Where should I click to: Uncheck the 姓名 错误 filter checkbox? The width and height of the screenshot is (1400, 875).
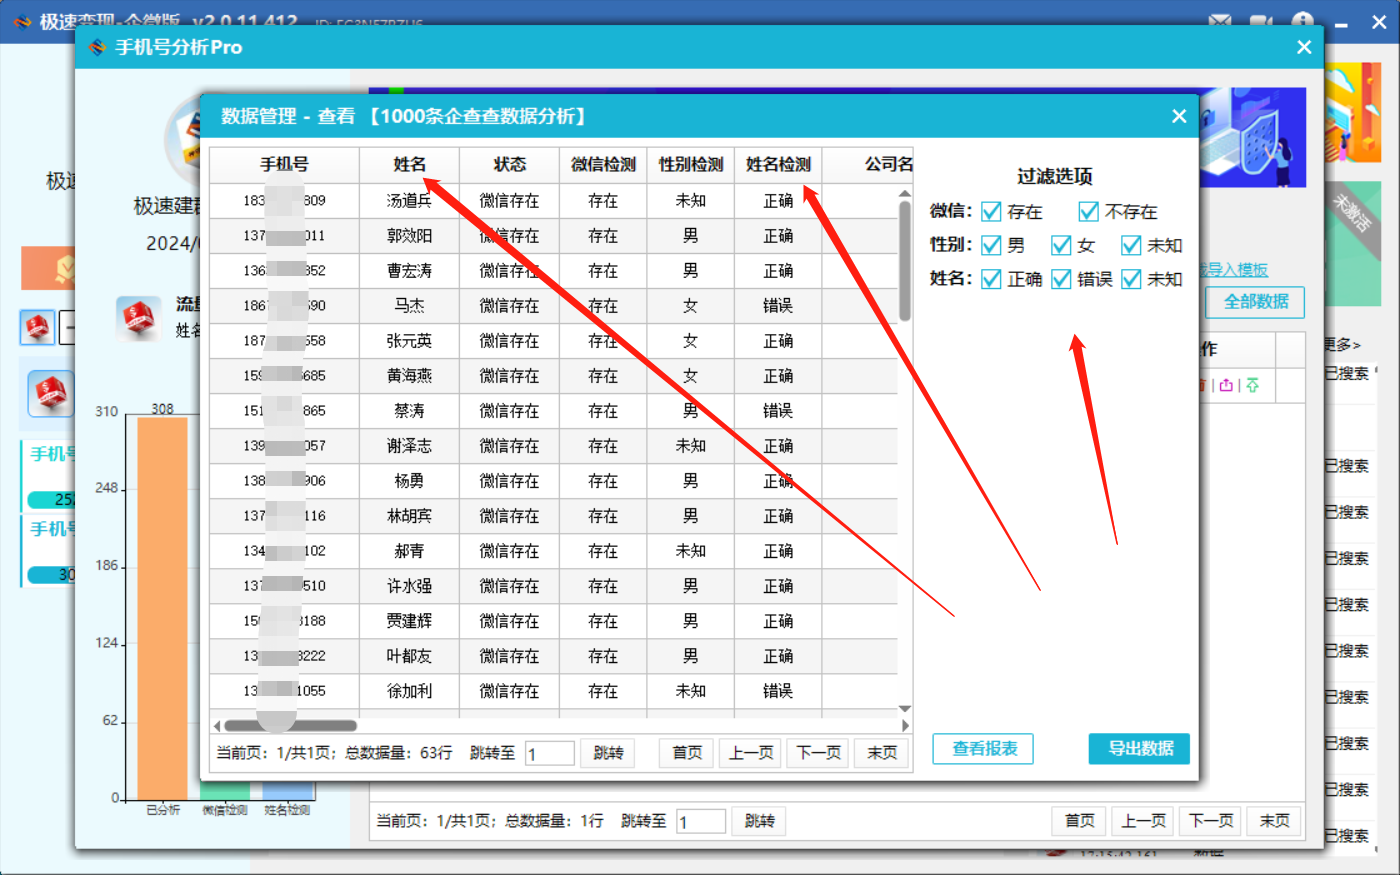(x=1060, y=279)
